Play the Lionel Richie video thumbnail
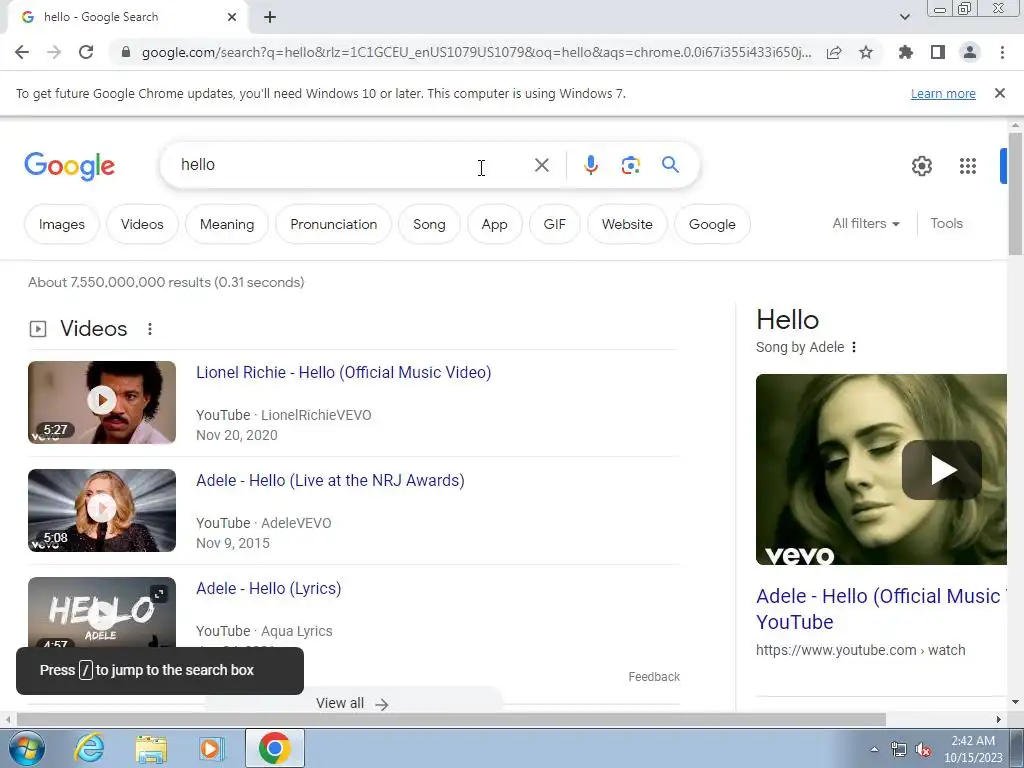 coord(102,402)
